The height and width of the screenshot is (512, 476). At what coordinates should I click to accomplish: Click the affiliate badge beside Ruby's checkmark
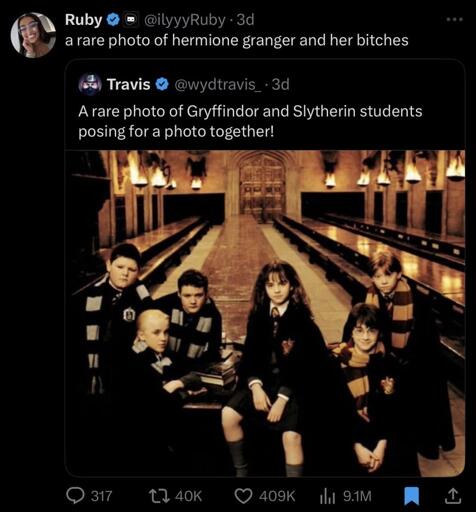click(131, 20)
